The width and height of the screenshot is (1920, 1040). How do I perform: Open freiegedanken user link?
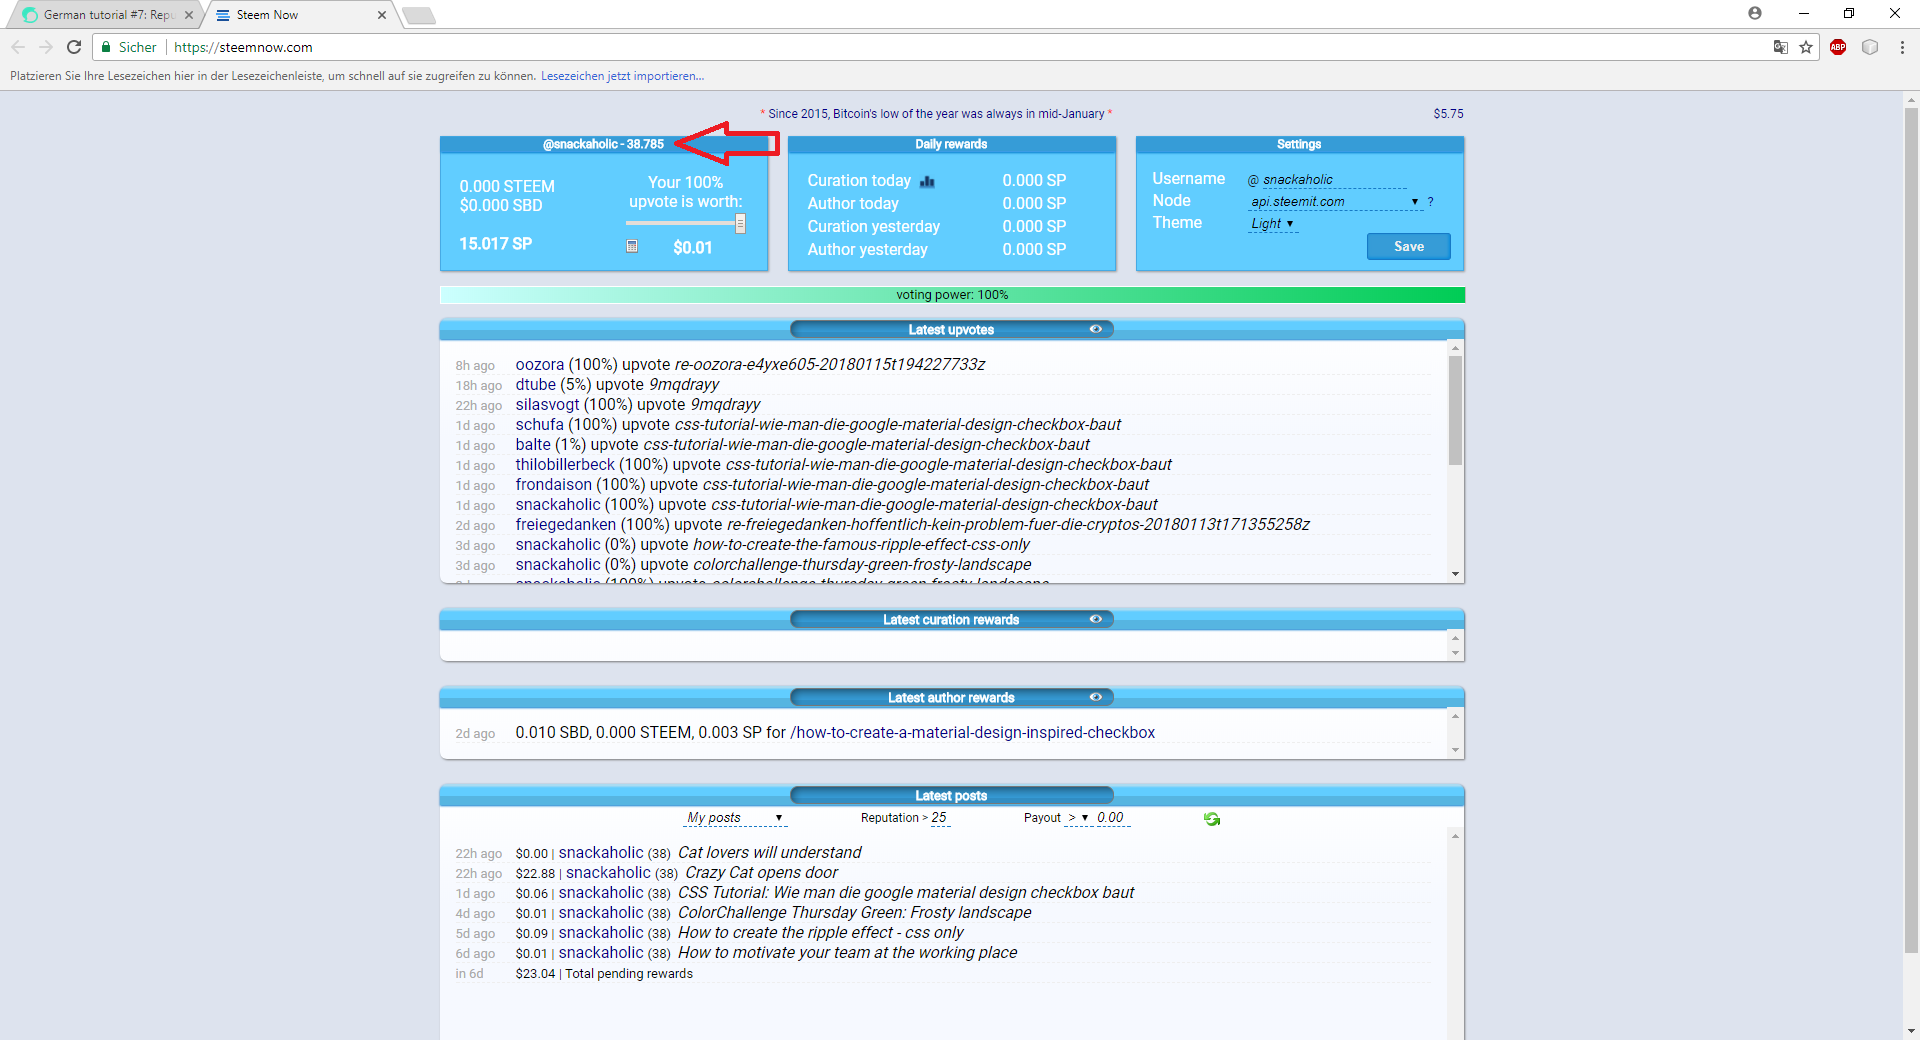(x=566, y=524)
